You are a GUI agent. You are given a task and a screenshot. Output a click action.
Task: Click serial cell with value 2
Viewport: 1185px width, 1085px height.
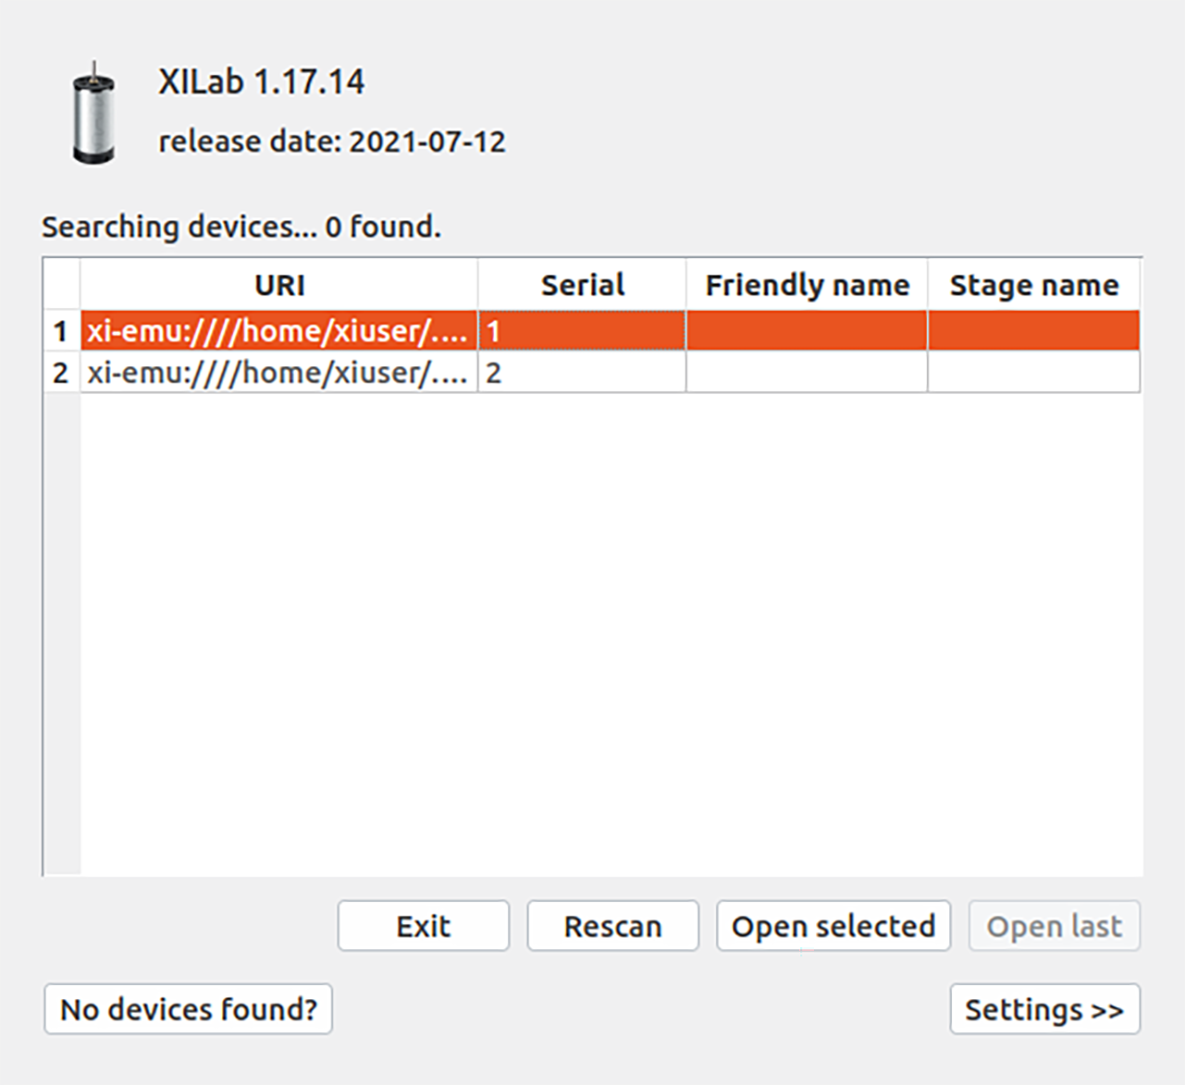tap(582, 373)
